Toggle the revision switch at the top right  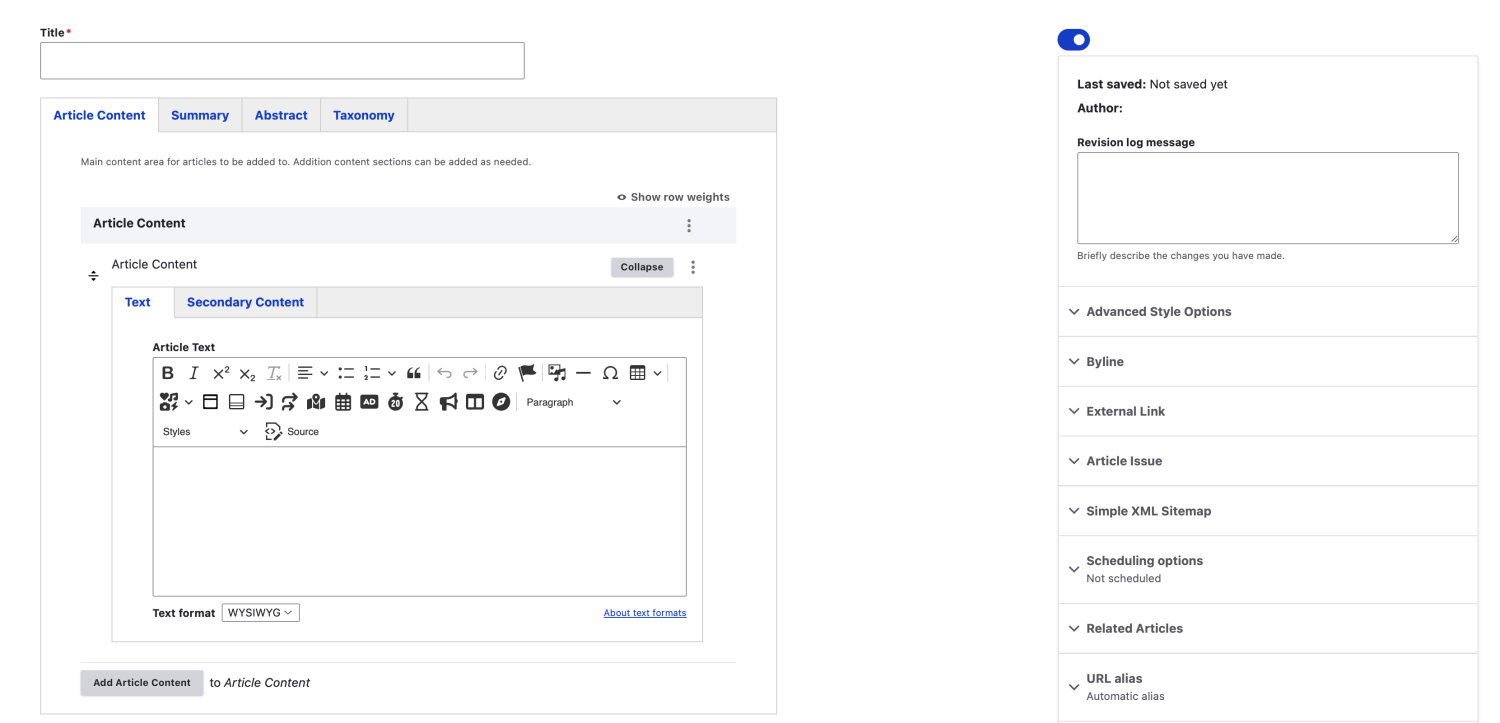1074,39
